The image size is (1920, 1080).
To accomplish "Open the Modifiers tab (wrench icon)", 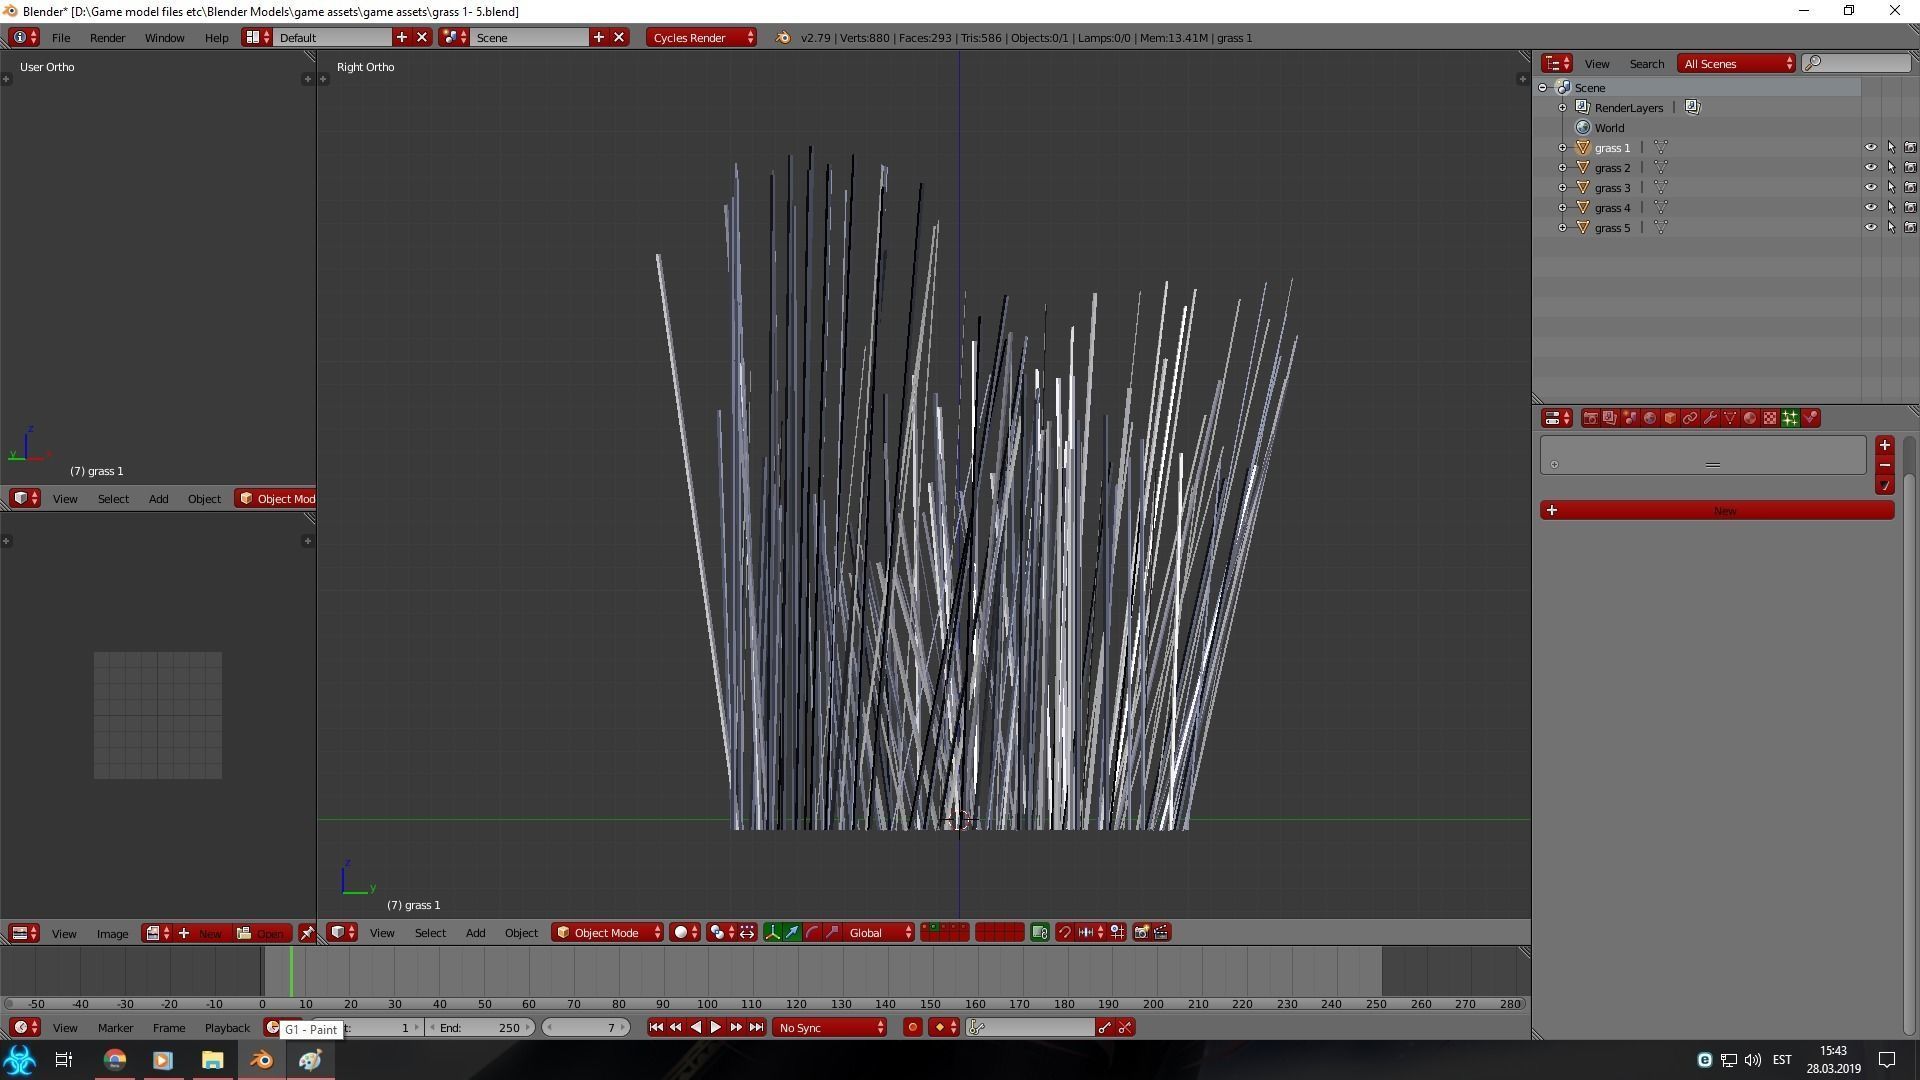I will click(1710, 418).
